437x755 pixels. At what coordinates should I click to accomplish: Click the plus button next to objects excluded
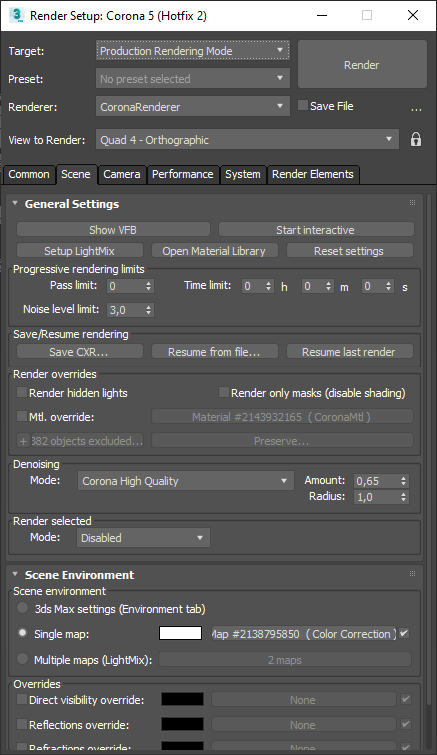(x=23, y=441)
